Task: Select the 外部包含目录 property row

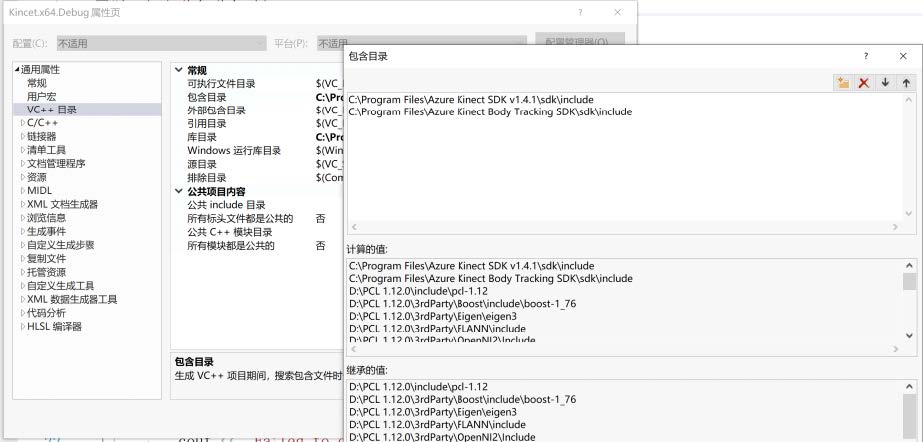Action: (x=259, y=110)
